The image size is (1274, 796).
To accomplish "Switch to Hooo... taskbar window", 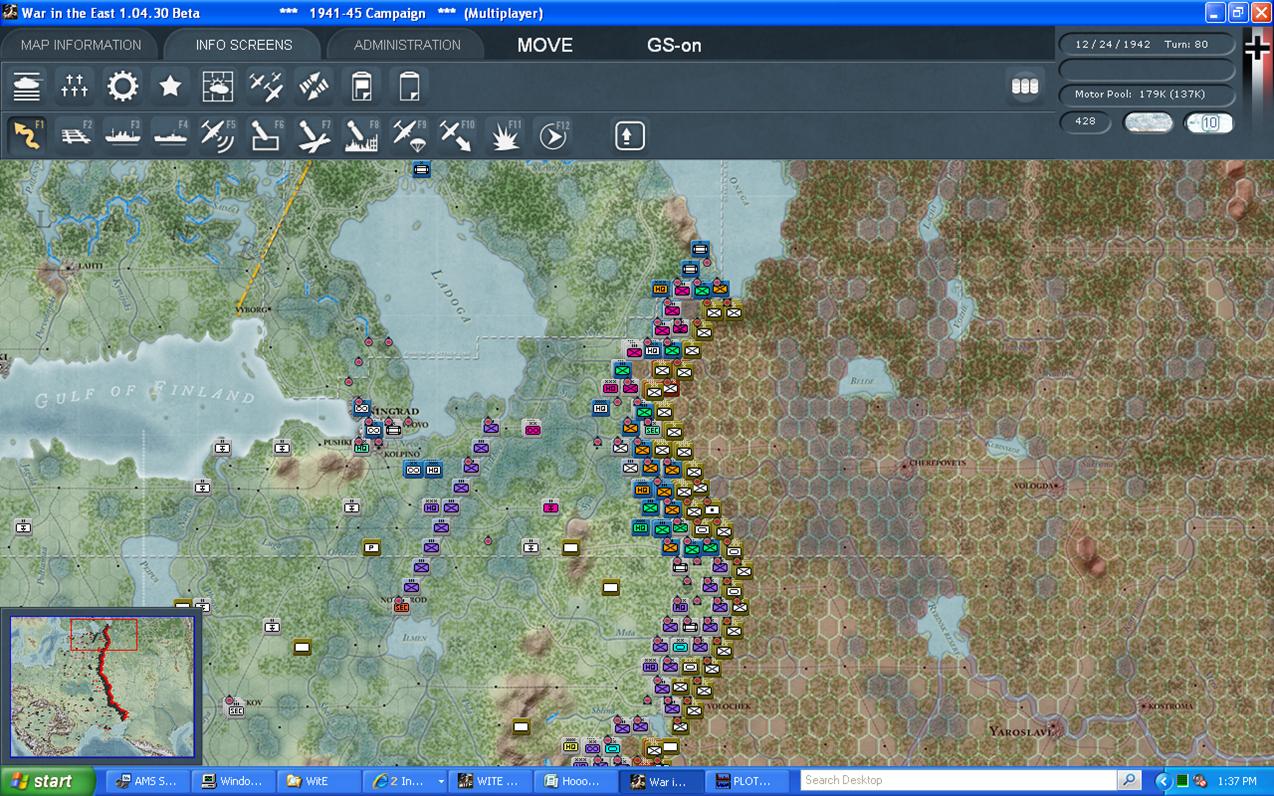I will tap(574, 781).
